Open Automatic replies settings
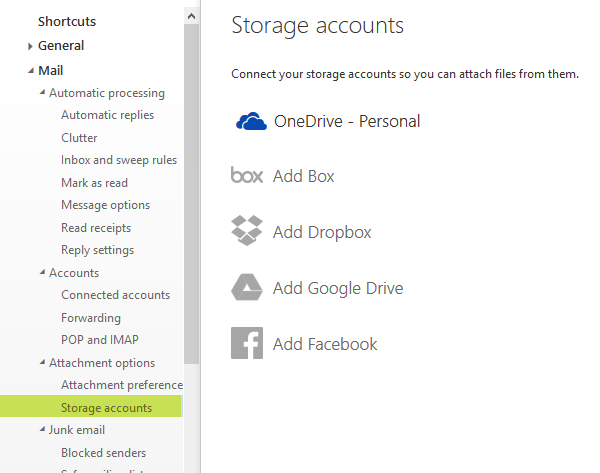600x473 pixels. pos(108,115)
